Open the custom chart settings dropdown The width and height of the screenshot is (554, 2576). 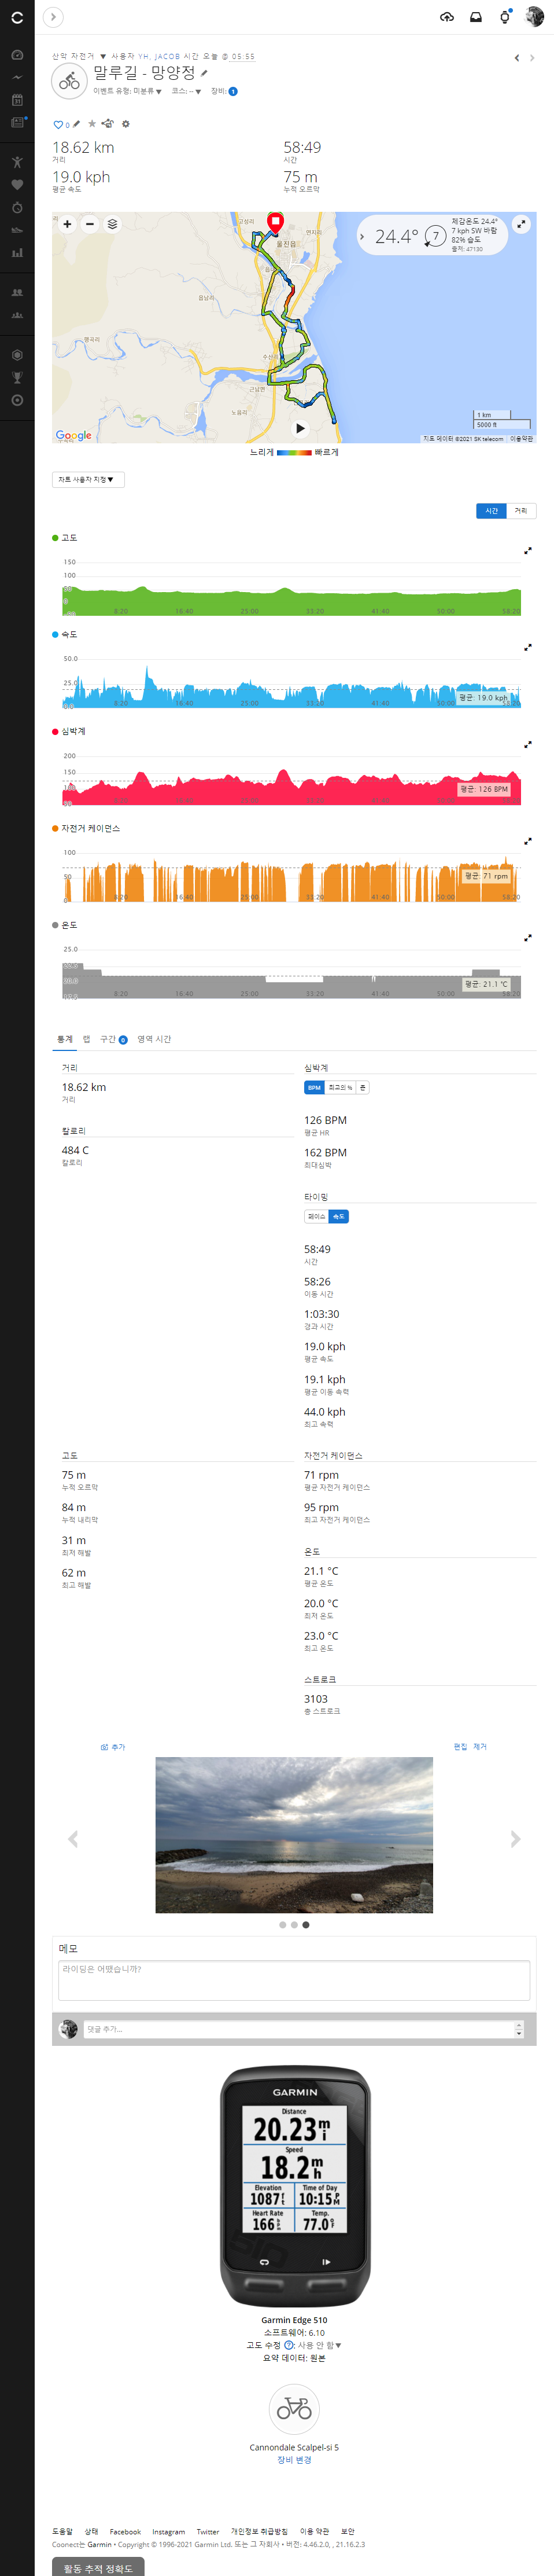click(x=88, y=480)
